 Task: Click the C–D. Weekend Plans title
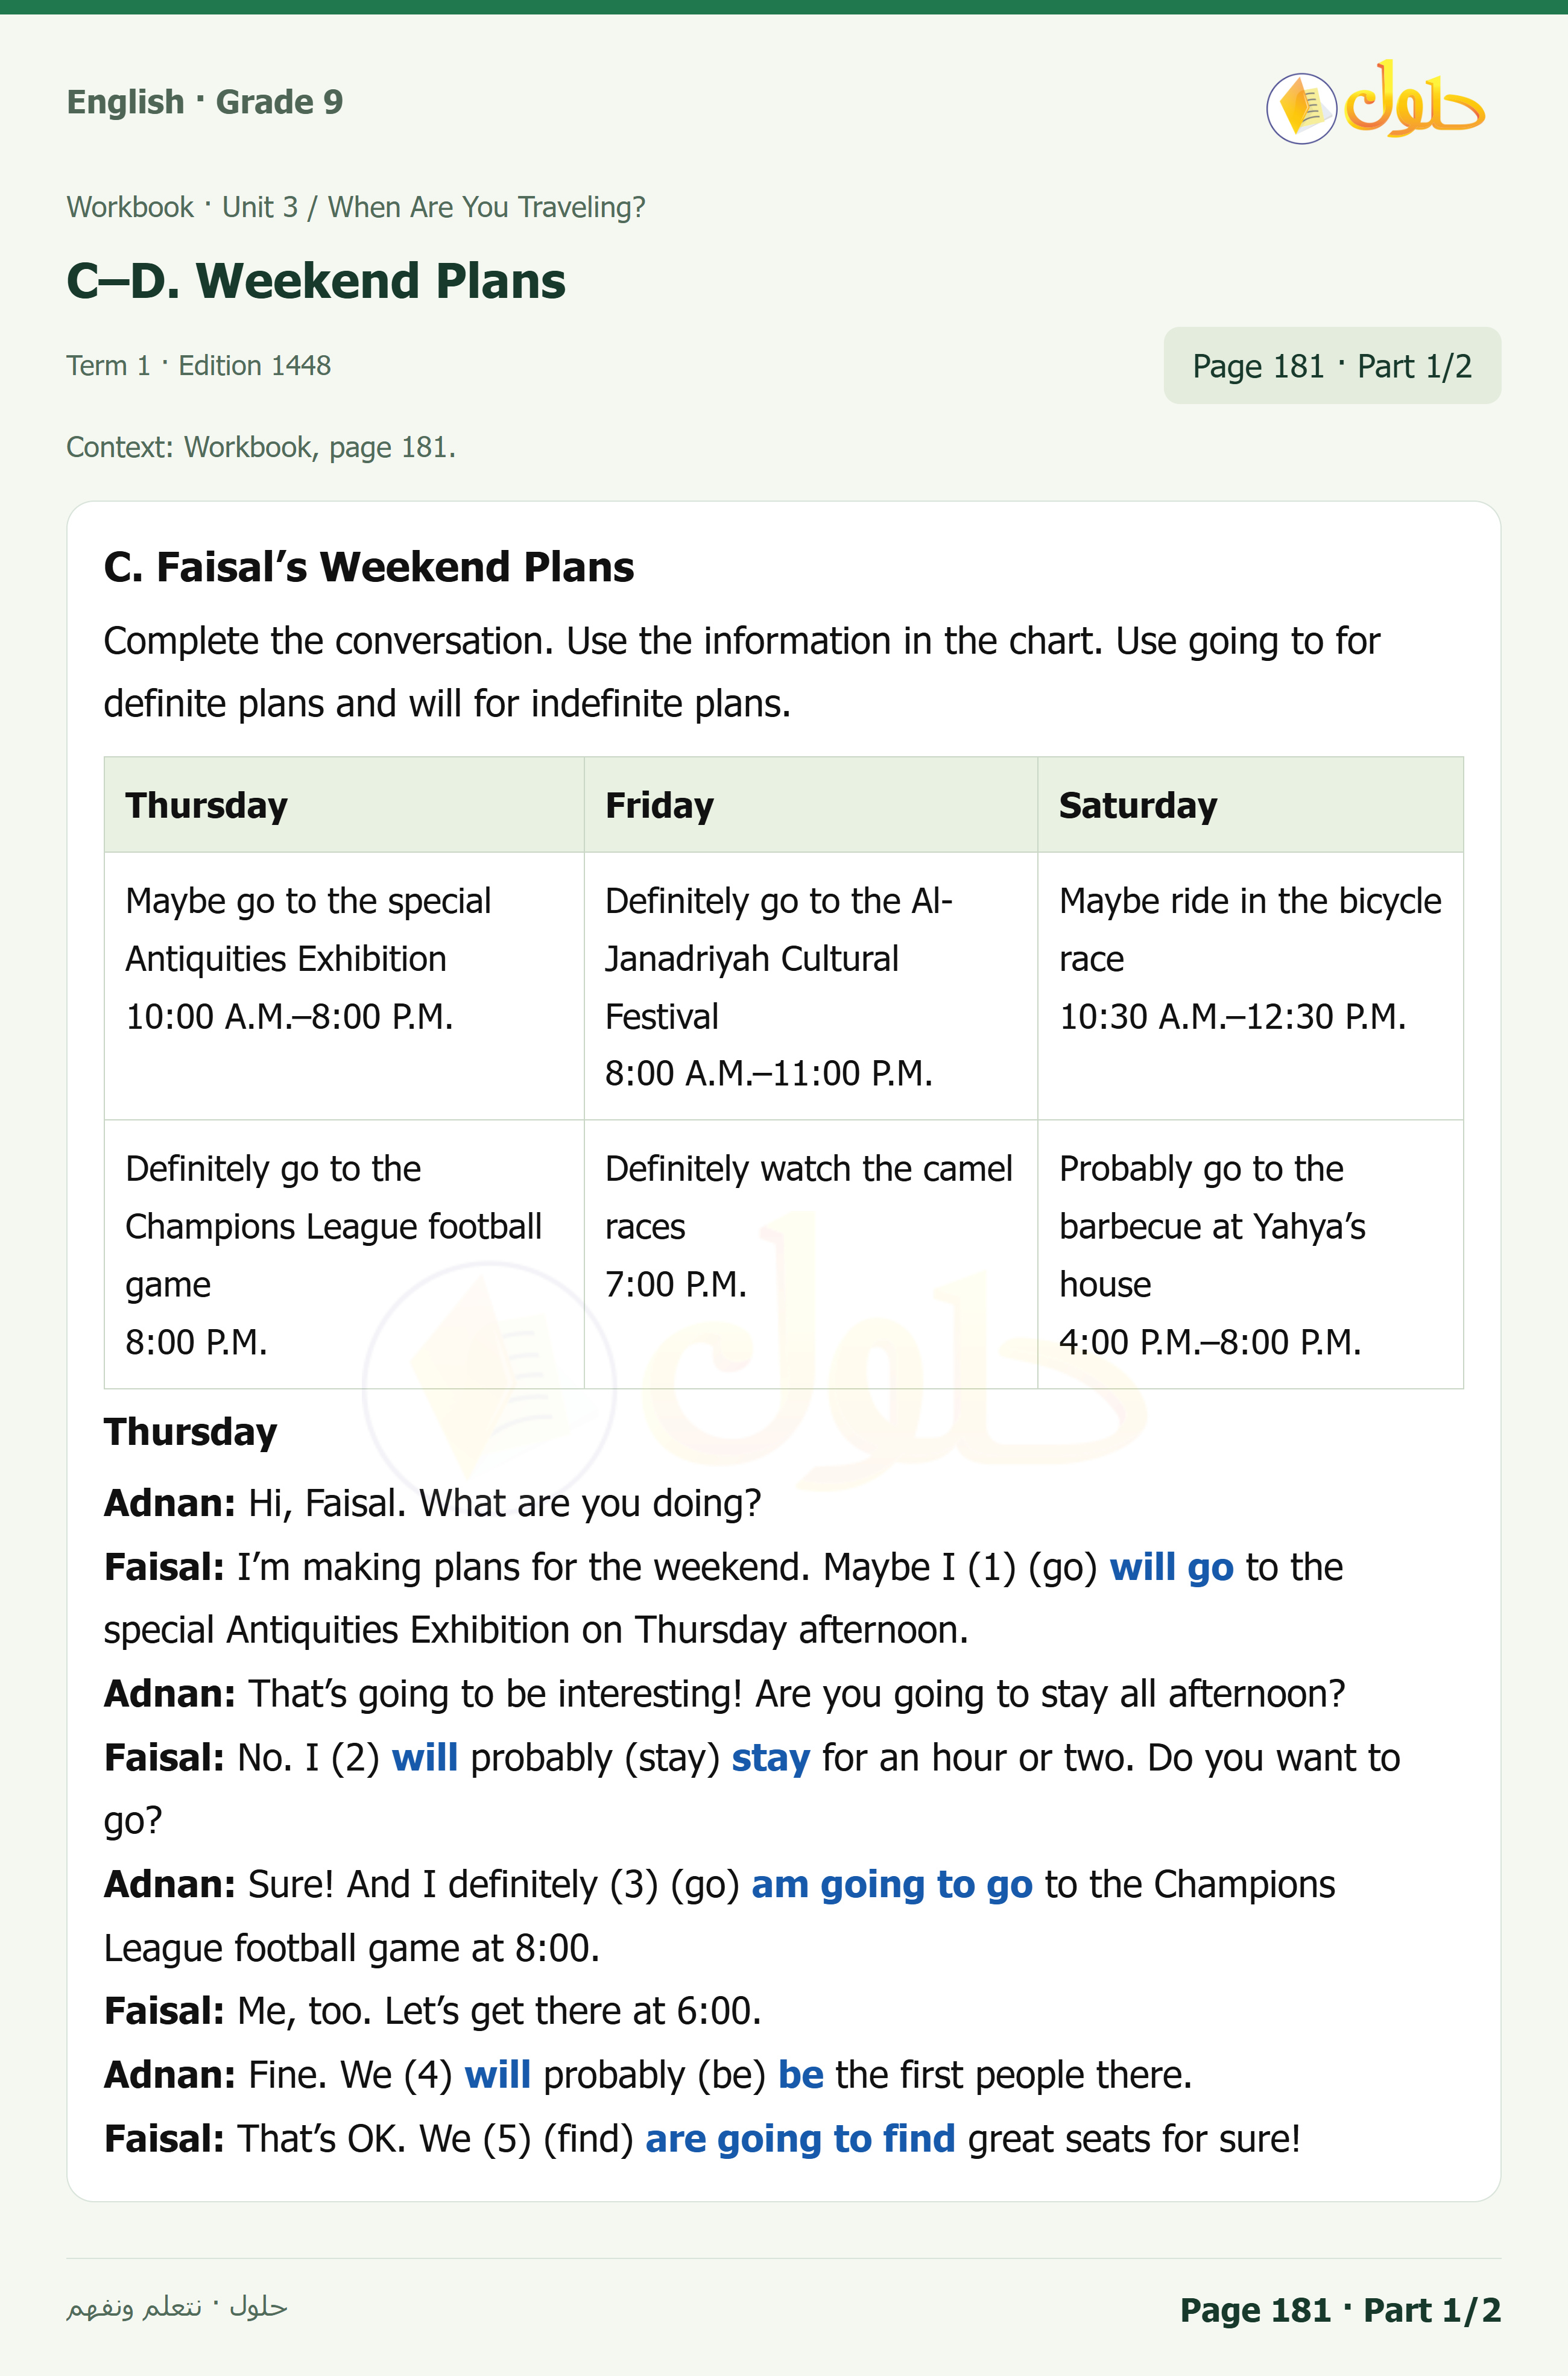pyautogui.click(x=316, y=281)
